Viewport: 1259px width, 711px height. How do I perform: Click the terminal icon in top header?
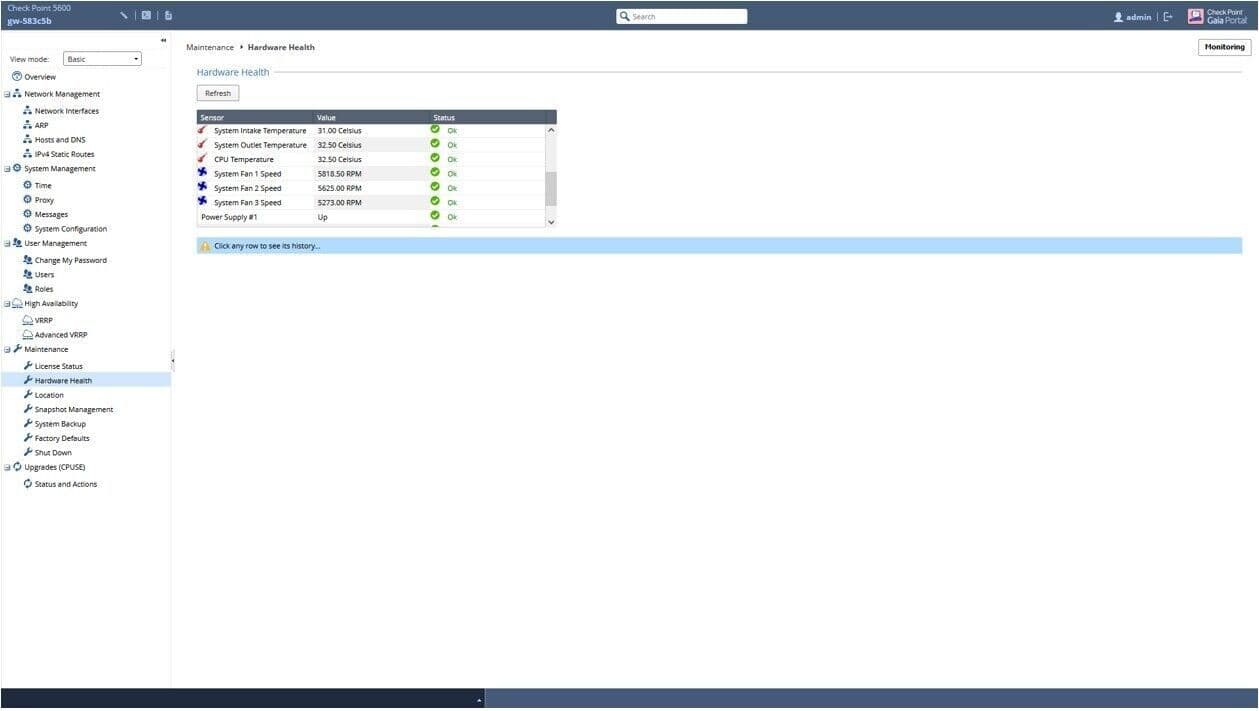146,16
